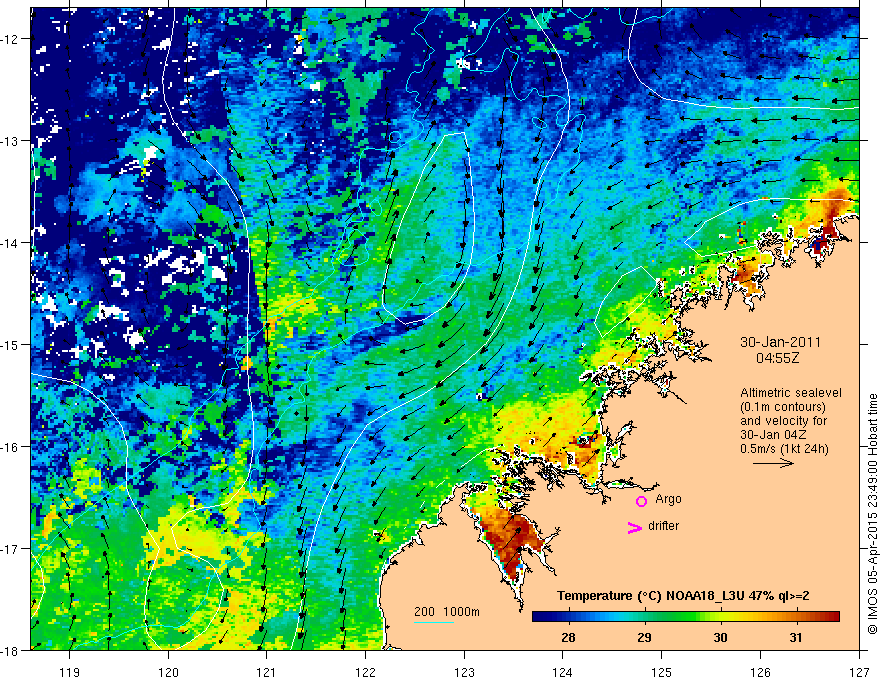
Task: Click the 'and velocity for' text line
Action: tap(783, 421)
